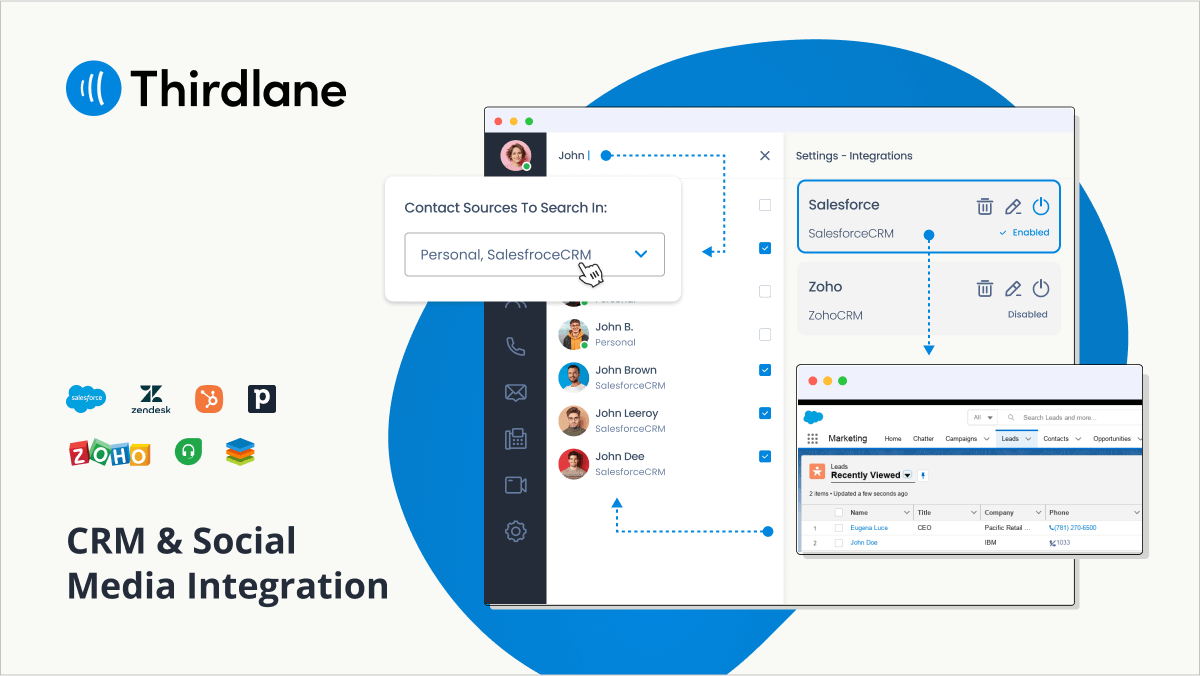Open the envelope messages icon in sidebar
This screenshot has height=676, width=1200.
515,393
